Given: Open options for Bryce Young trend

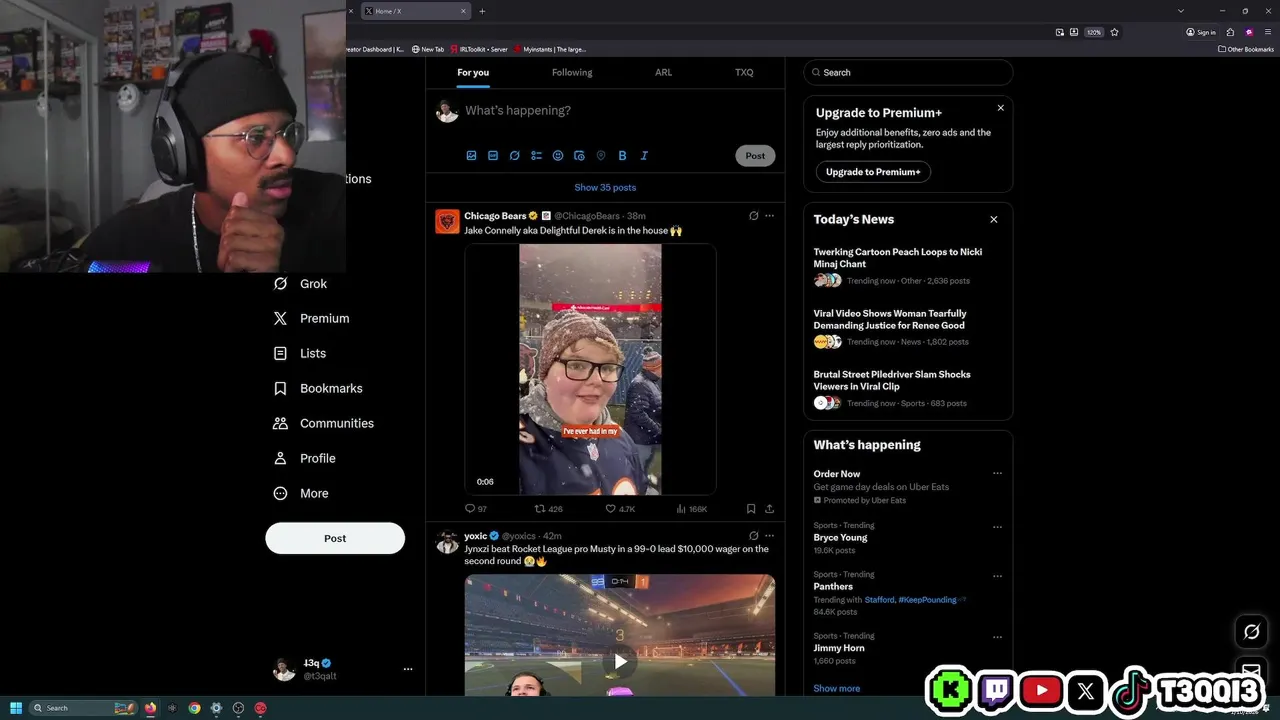Looking at the screenshot, I should (997, 526).
